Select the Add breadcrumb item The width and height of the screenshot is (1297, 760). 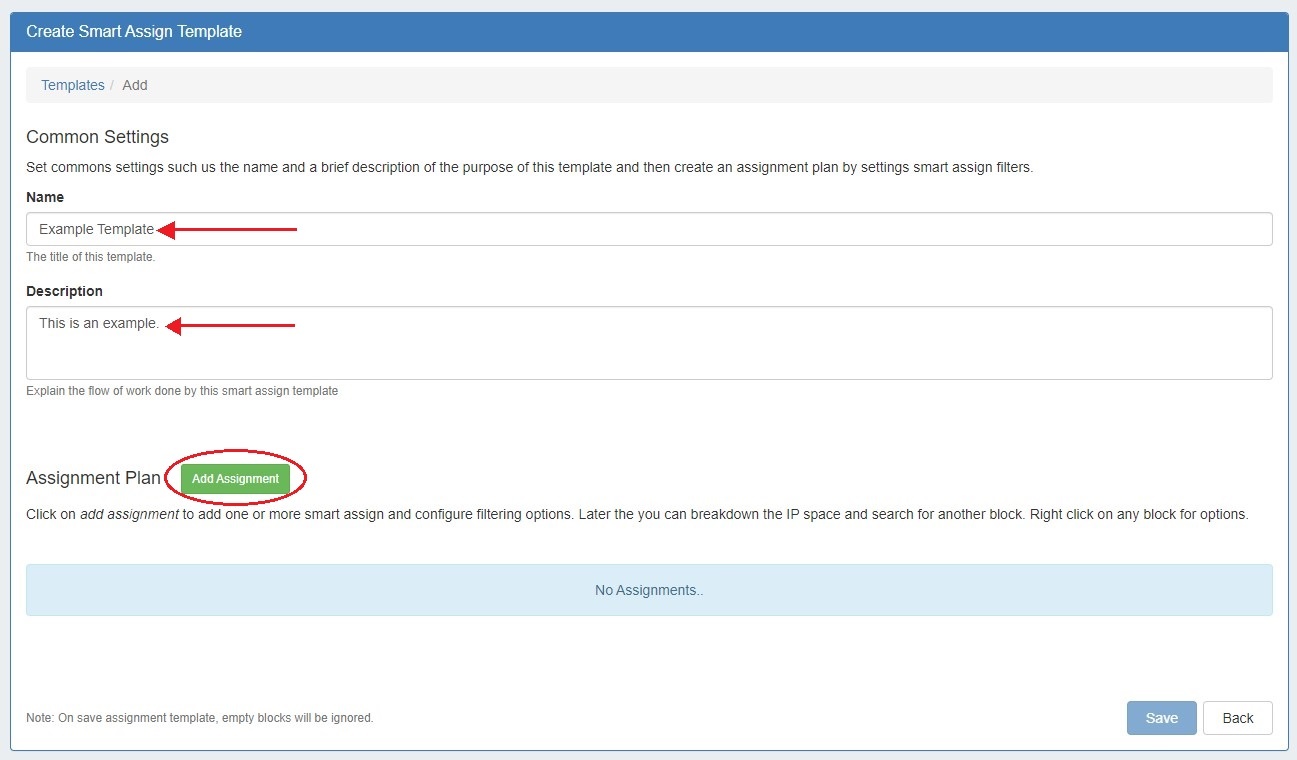pos(135,85)
